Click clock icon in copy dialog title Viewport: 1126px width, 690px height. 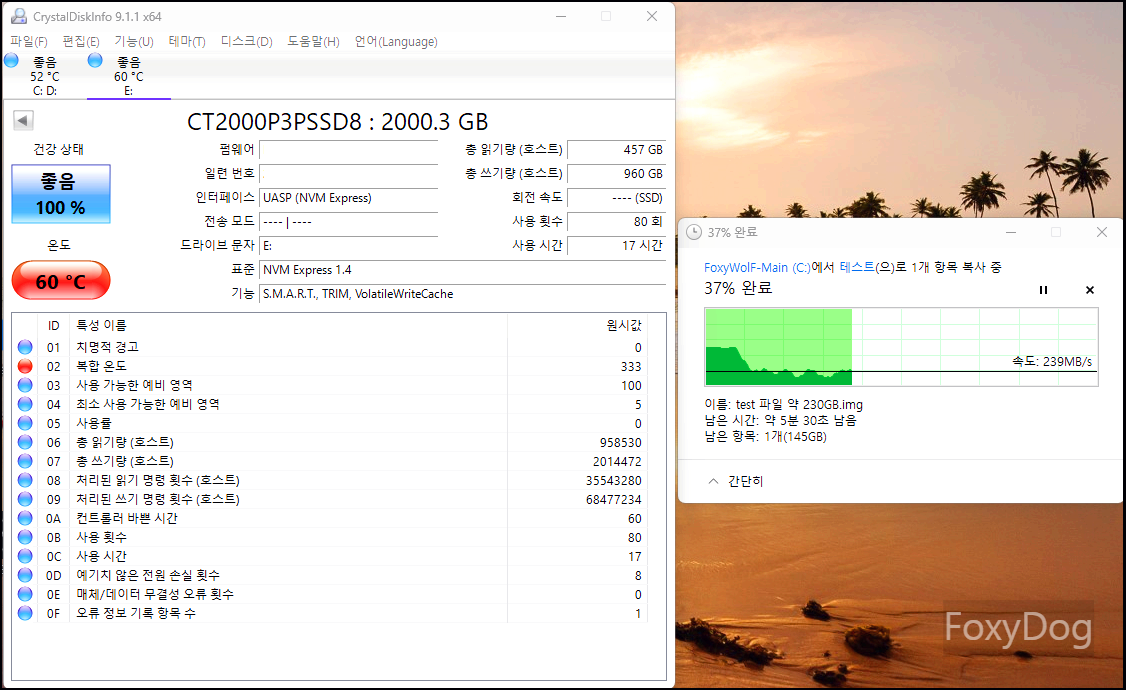694,232
